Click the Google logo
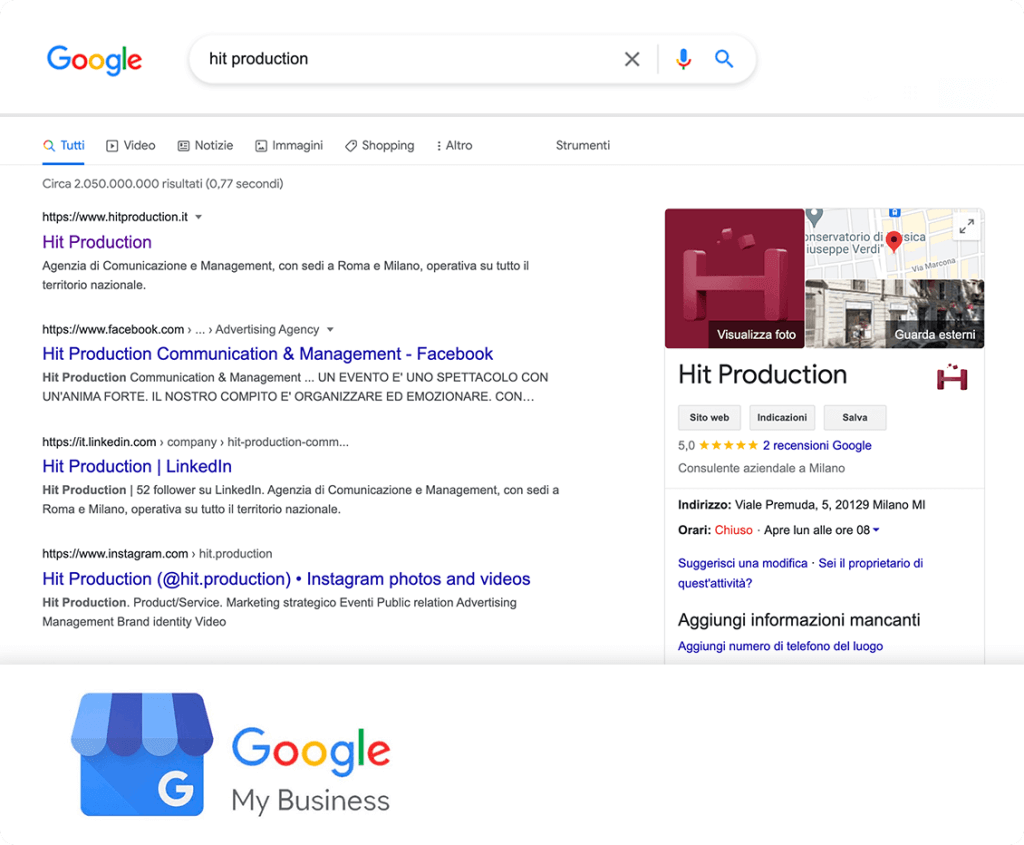Viewport: 1024px width, 845px height. click(x=94, y=59)
